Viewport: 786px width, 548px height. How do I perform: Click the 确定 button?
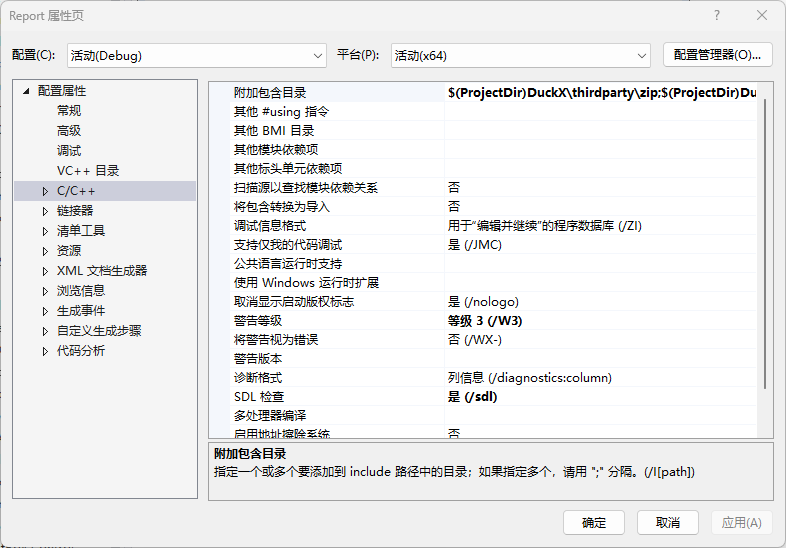point(594,523)
